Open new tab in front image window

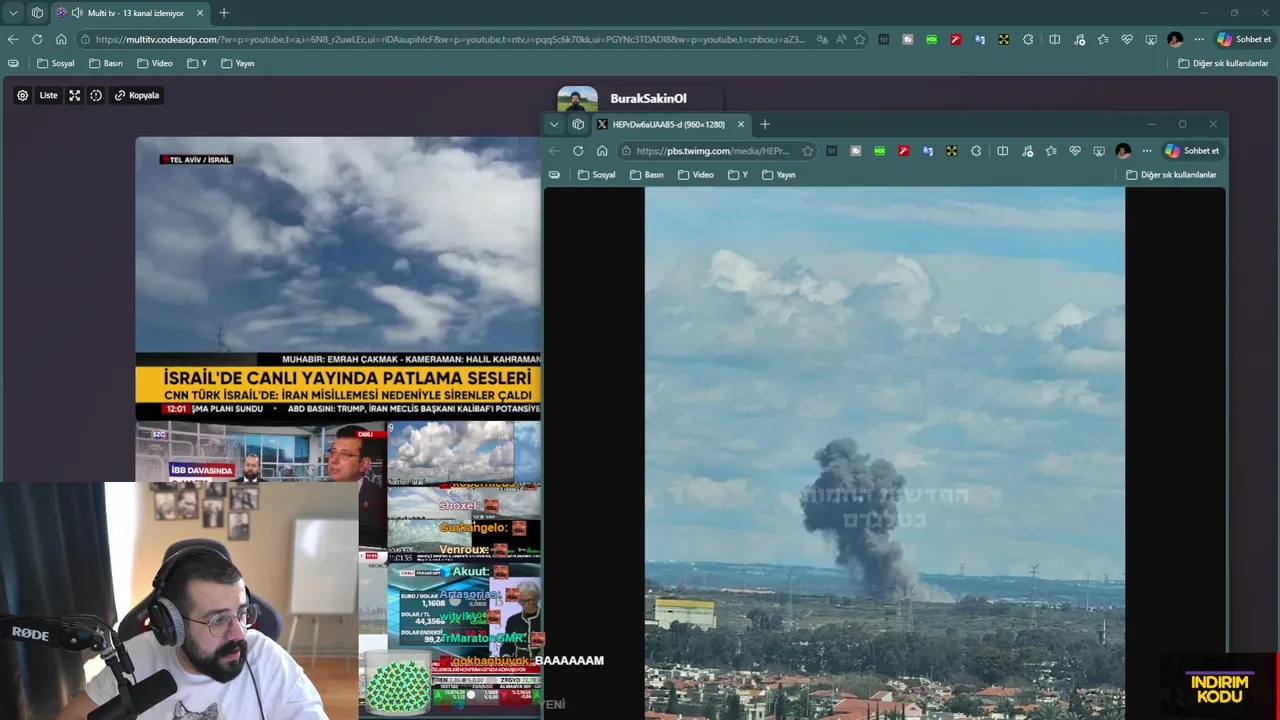pyautogui.click(x=765, y=124)
